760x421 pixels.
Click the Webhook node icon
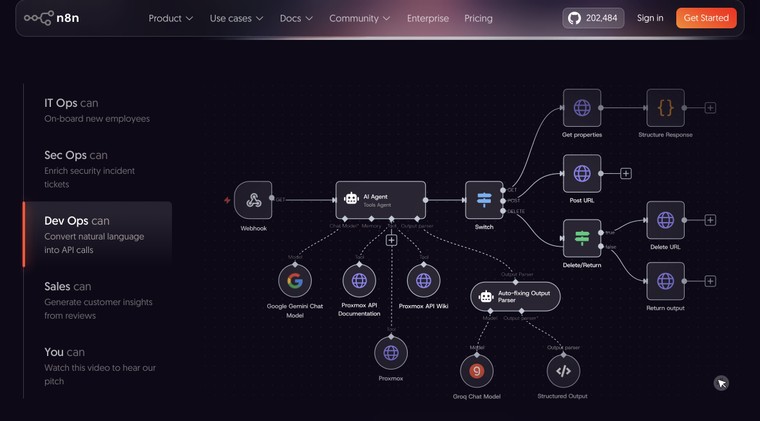pyautogui.click(x=253, y=200)
